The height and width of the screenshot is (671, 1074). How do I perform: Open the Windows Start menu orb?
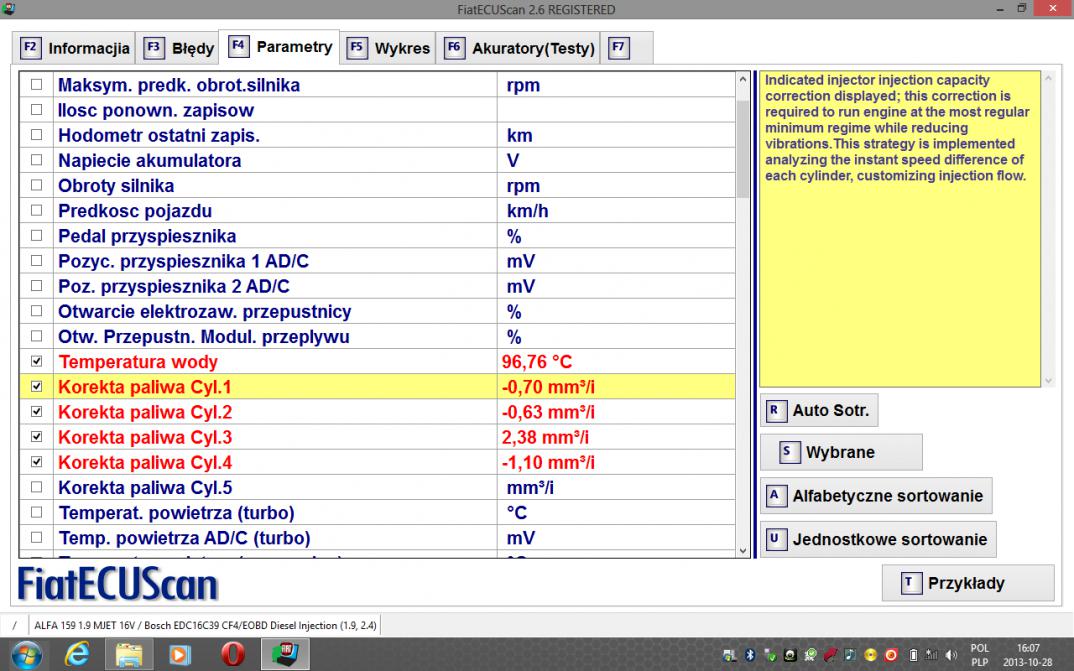pos(25,655)
